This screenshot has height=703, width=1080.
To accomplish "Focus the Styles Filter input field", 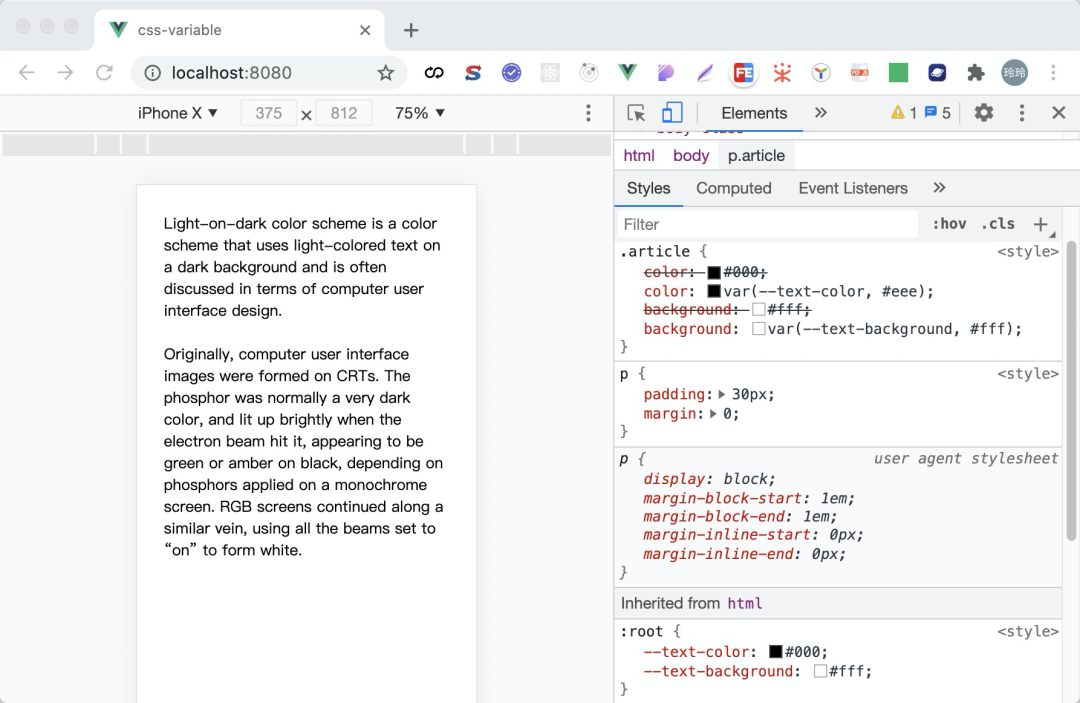I will pos(768,224).
